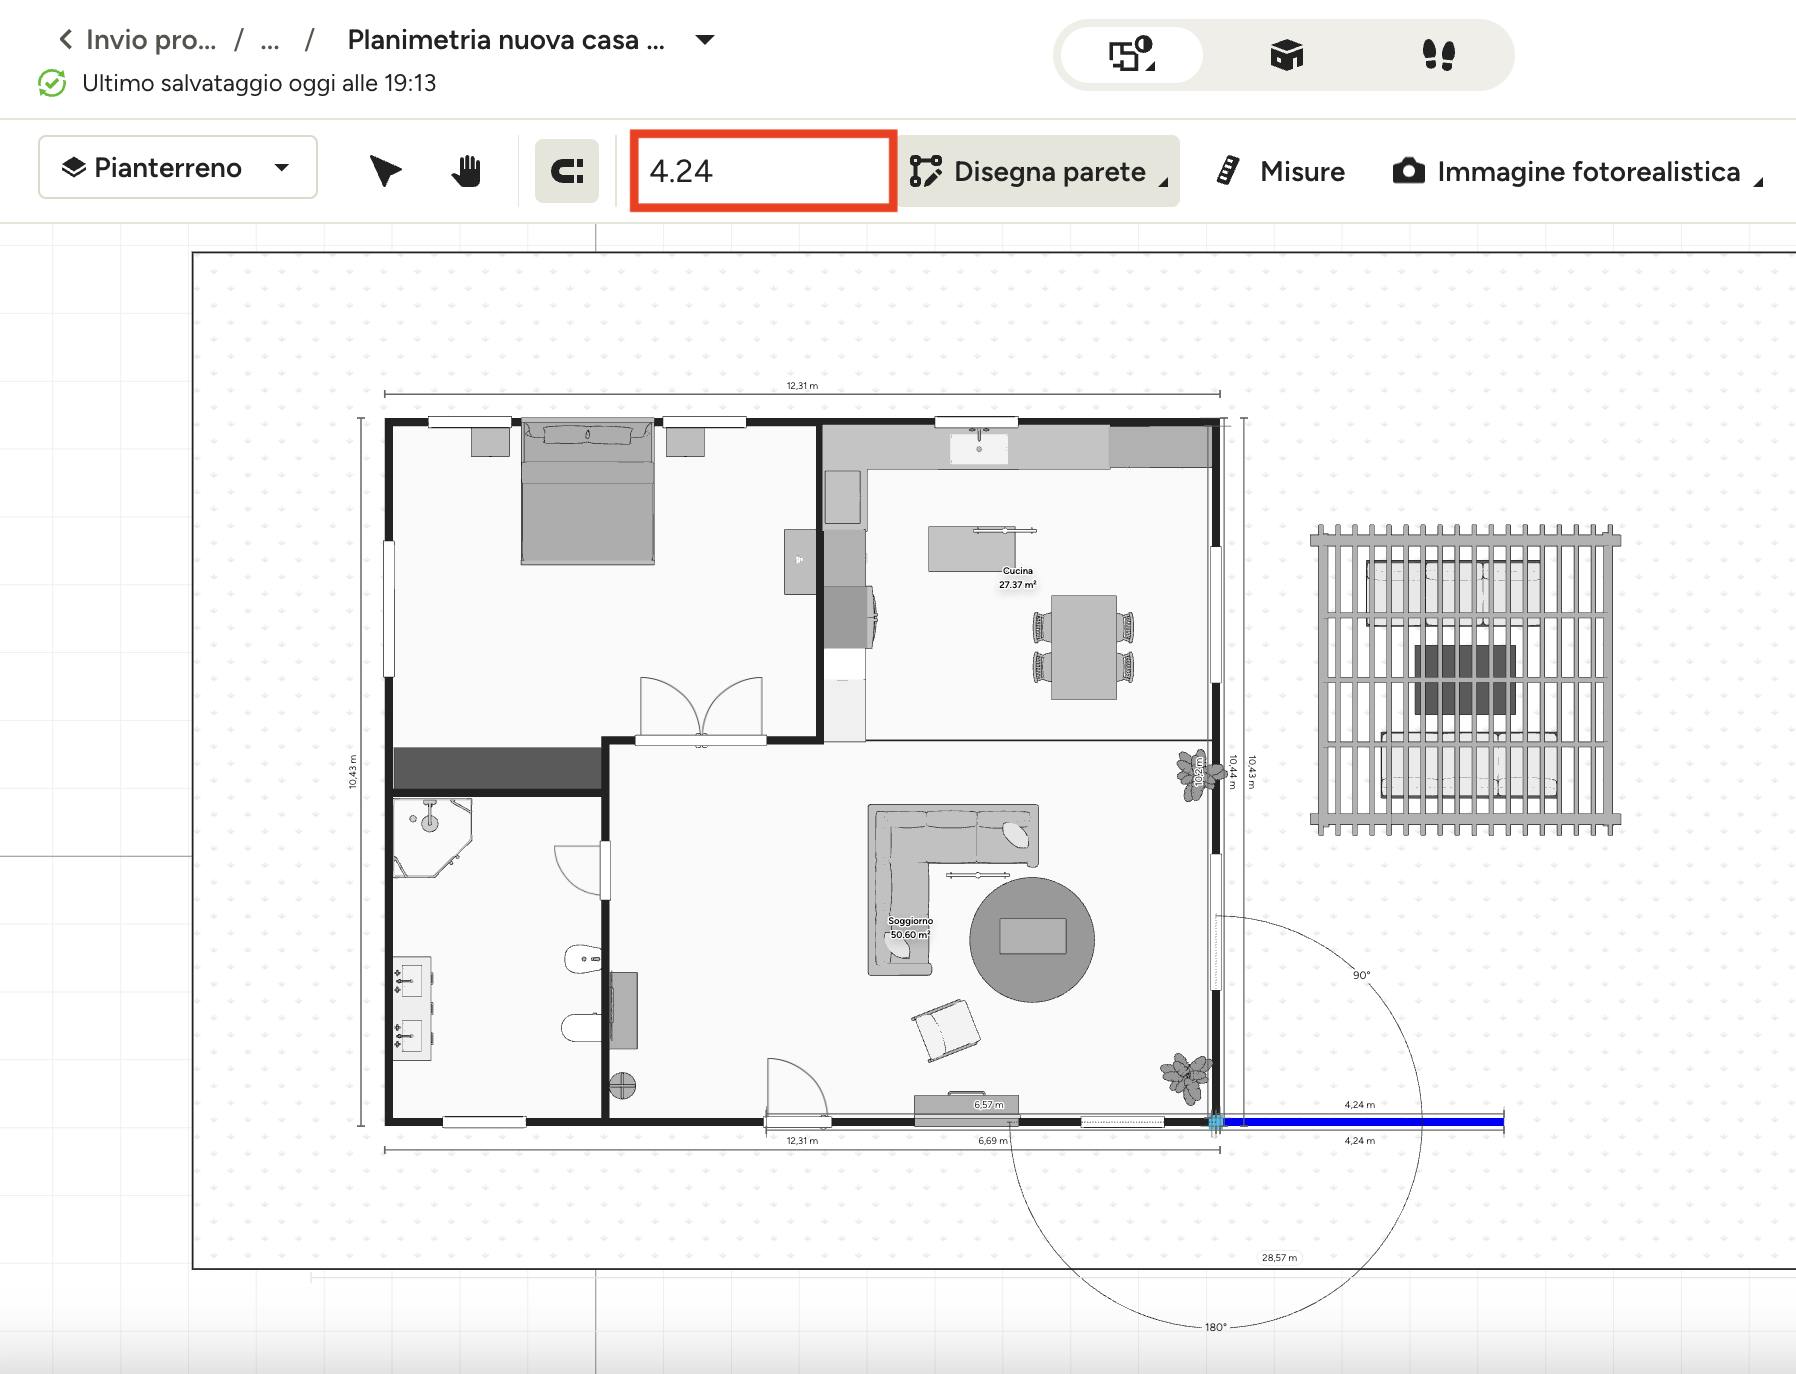Image resolution: width=1796 pixels, height=1374 pixels.
Task: Click the Disegna parete pencil icon
Action: [x=925, y=171]
